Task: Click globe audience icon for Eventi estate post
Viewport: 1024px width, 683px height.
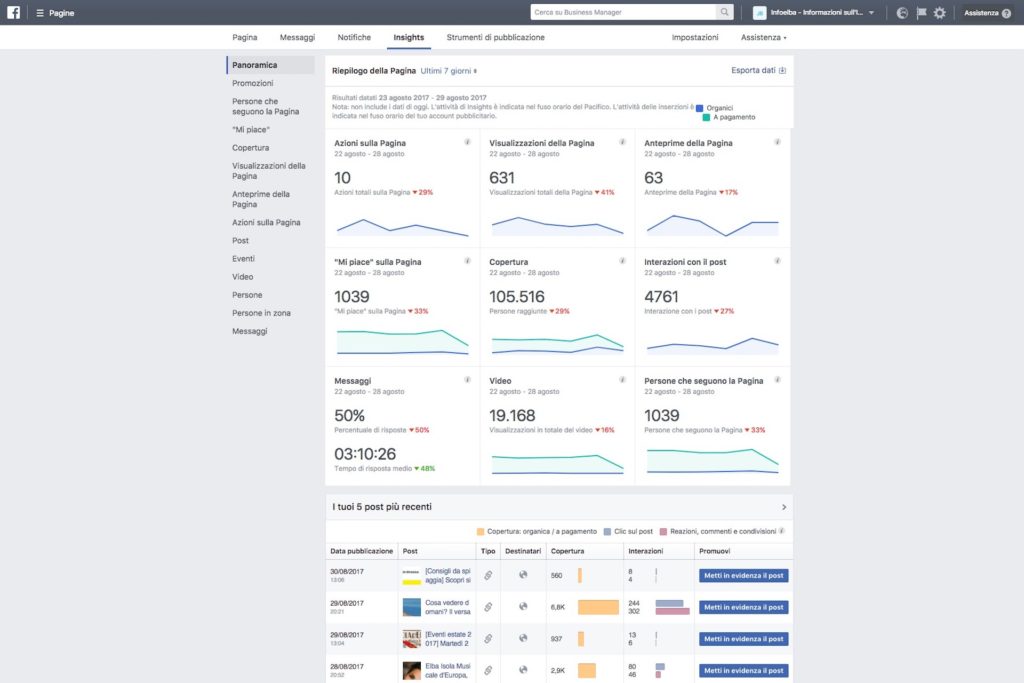Action: point(522,638)
